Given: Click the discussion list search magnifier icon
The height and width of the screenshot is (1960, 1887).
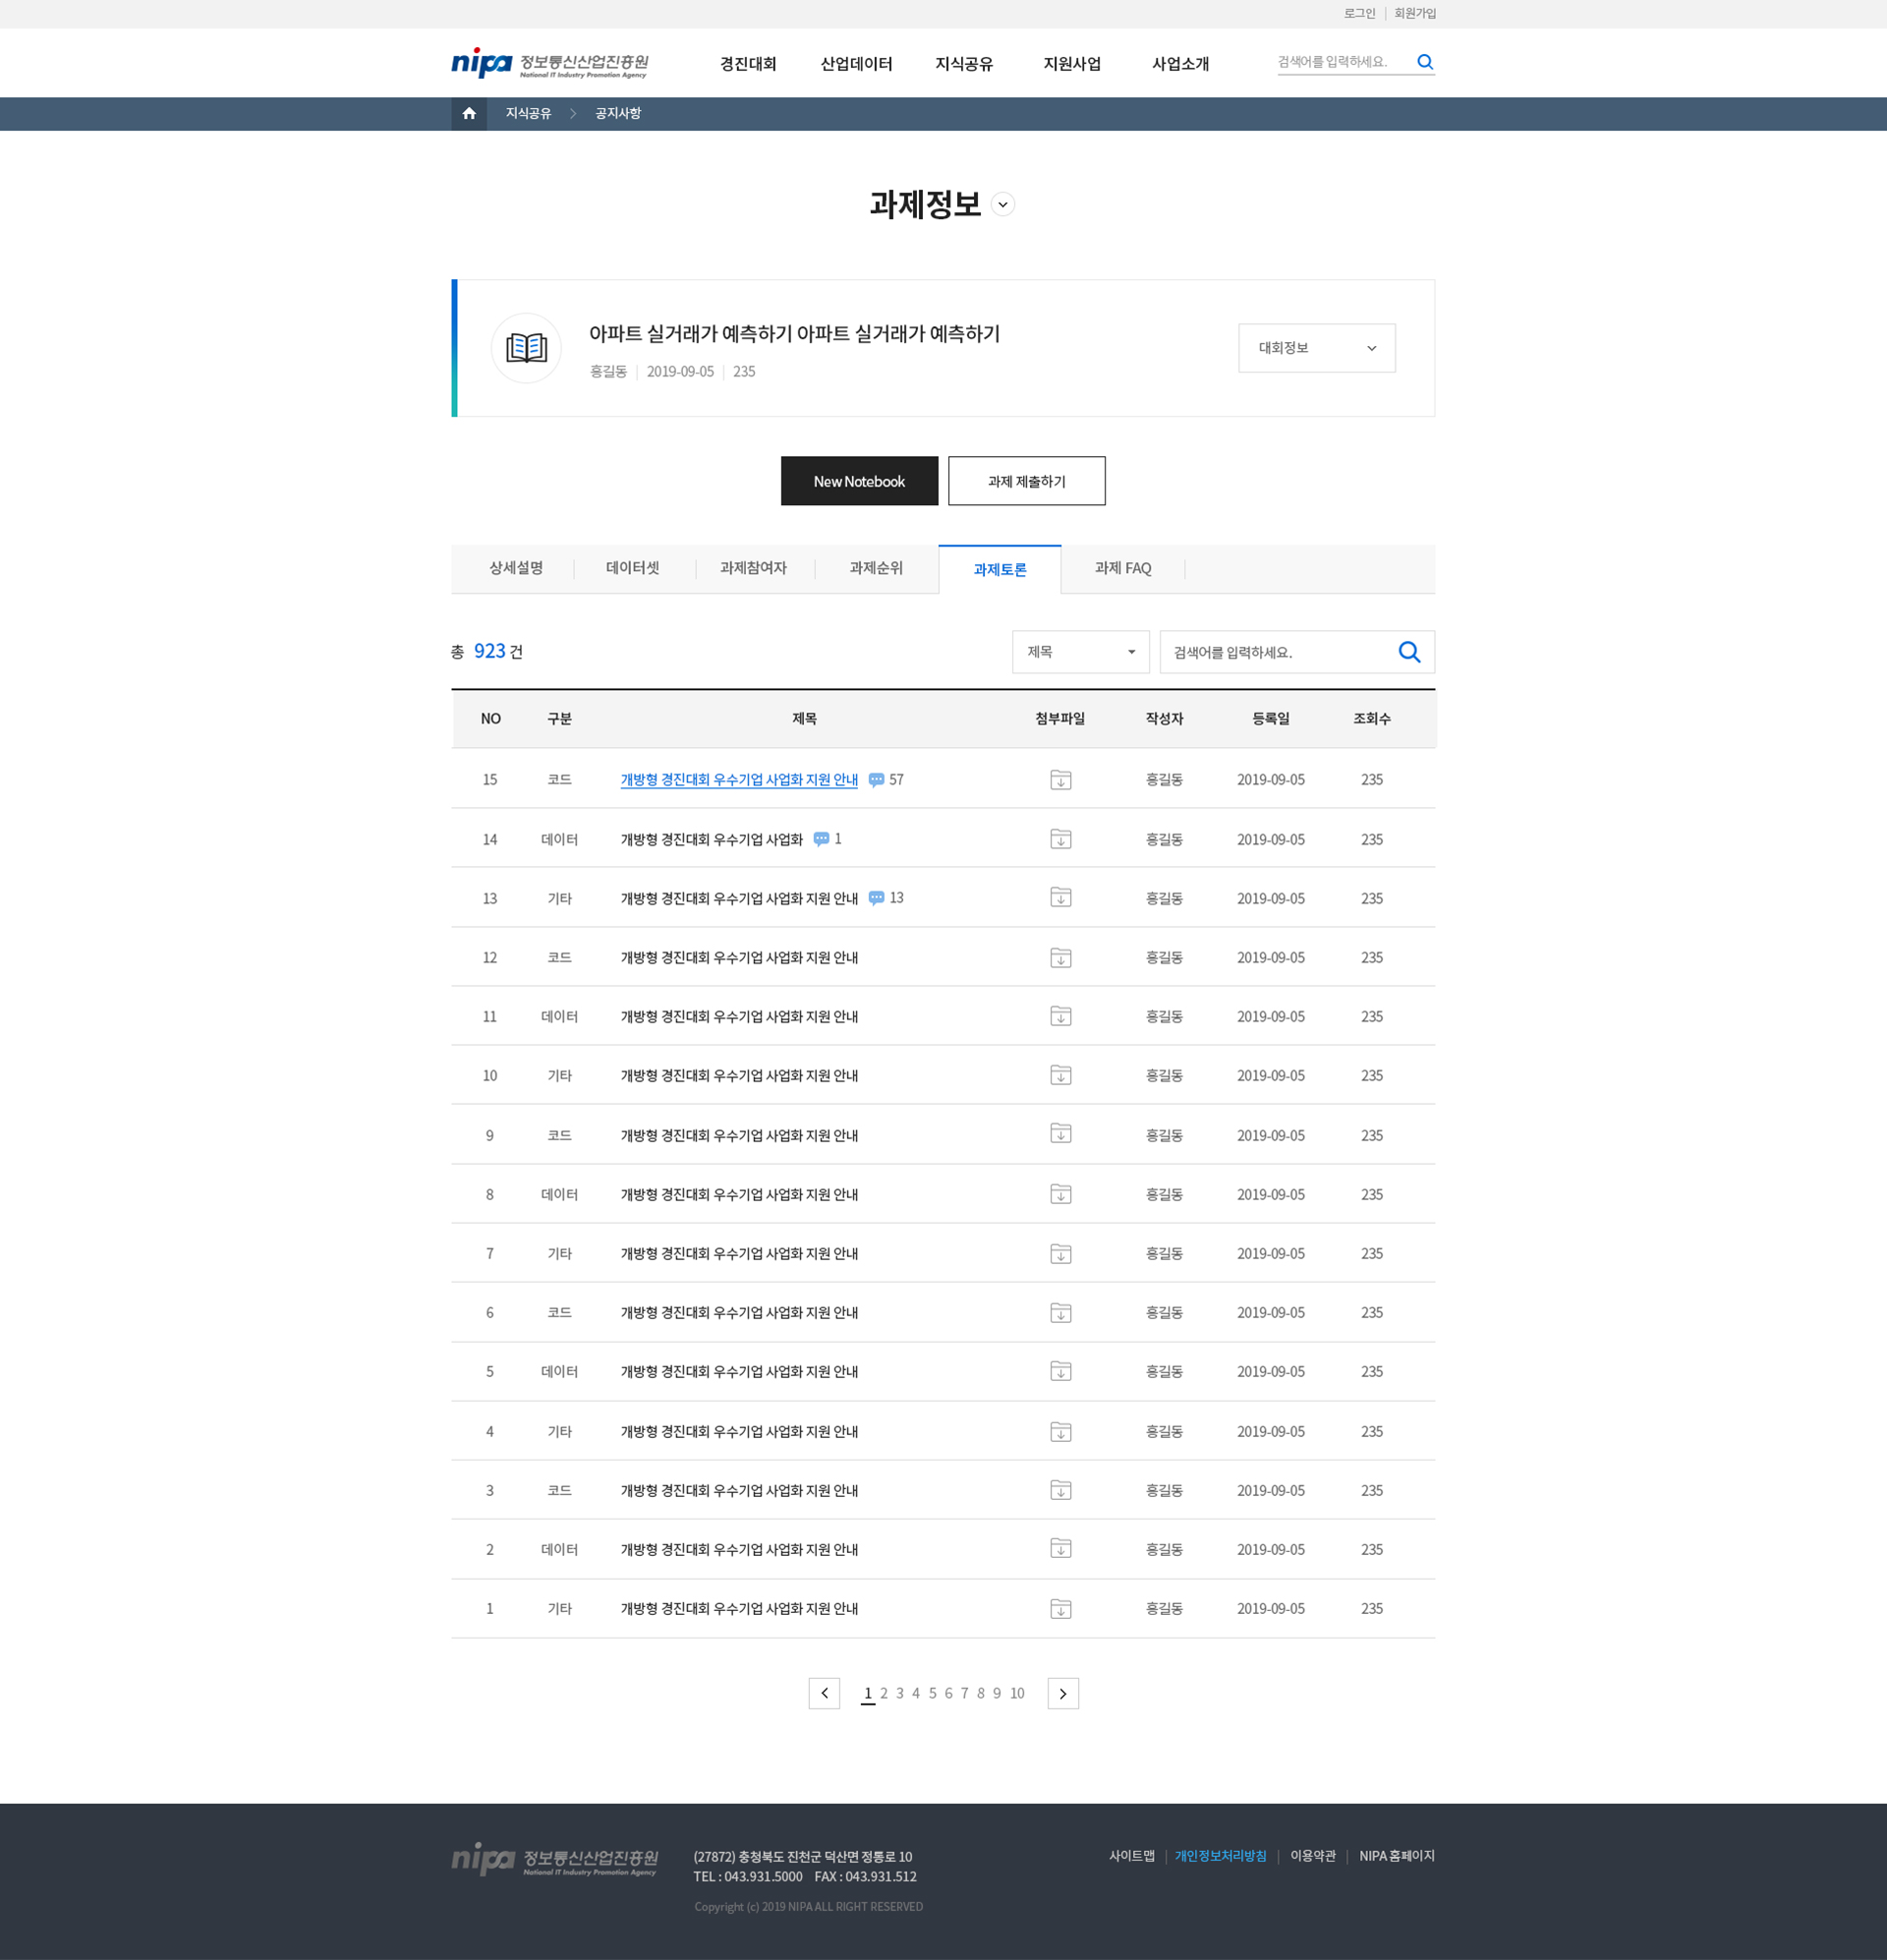Looking at the screenshot, I should coord(1409,652).
